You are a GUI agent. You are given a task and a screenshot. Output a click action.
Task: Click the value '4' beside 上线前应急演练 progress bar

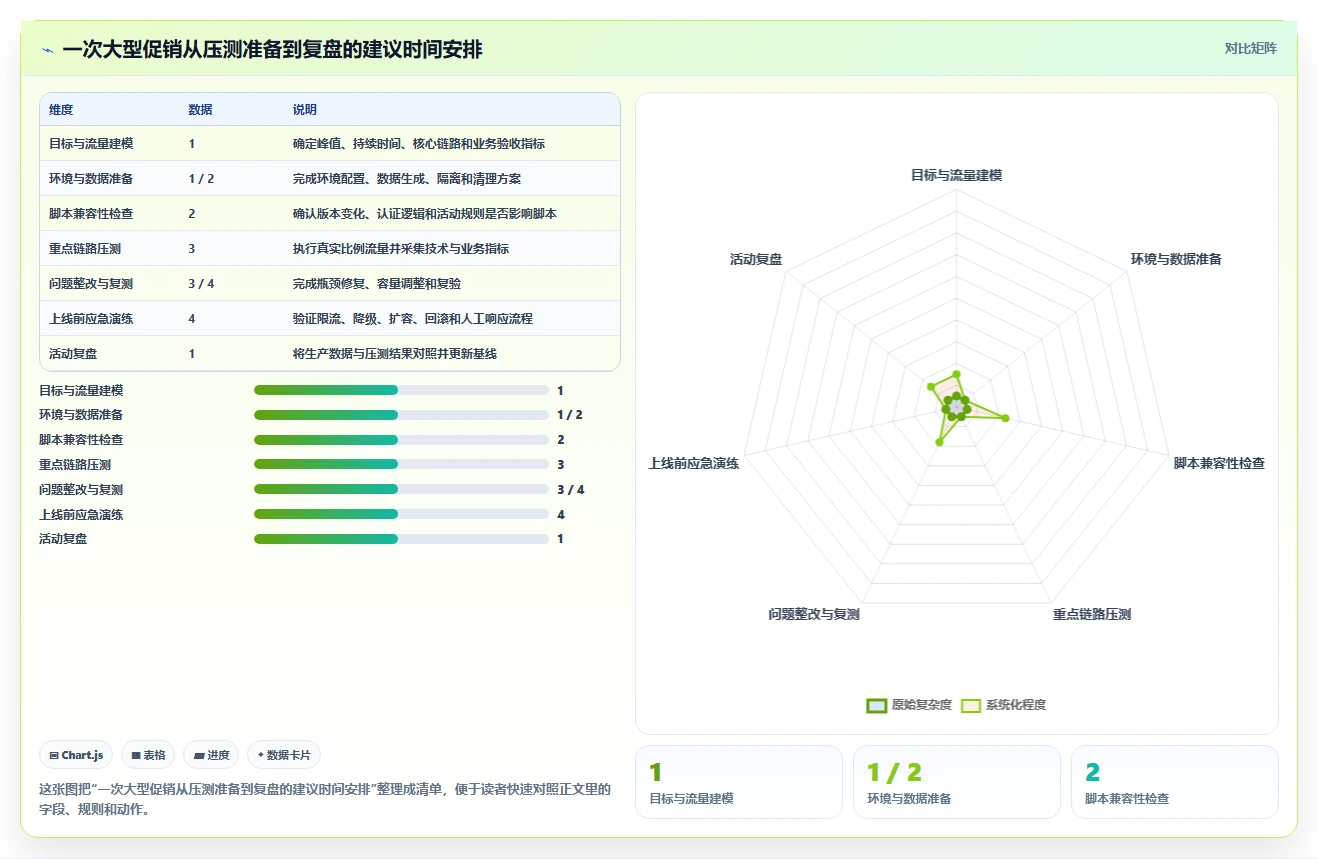(x=561, y=514)
